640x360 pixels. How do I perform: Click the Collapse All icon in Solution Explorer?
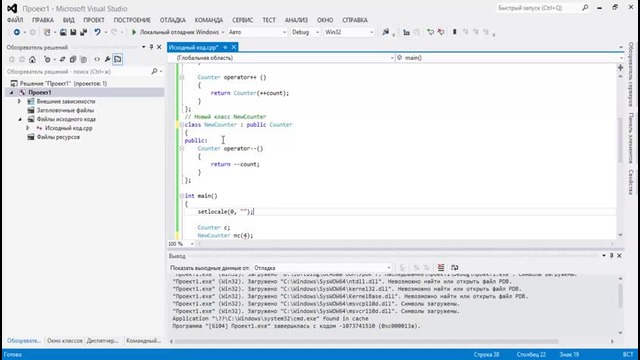[73, 60]
